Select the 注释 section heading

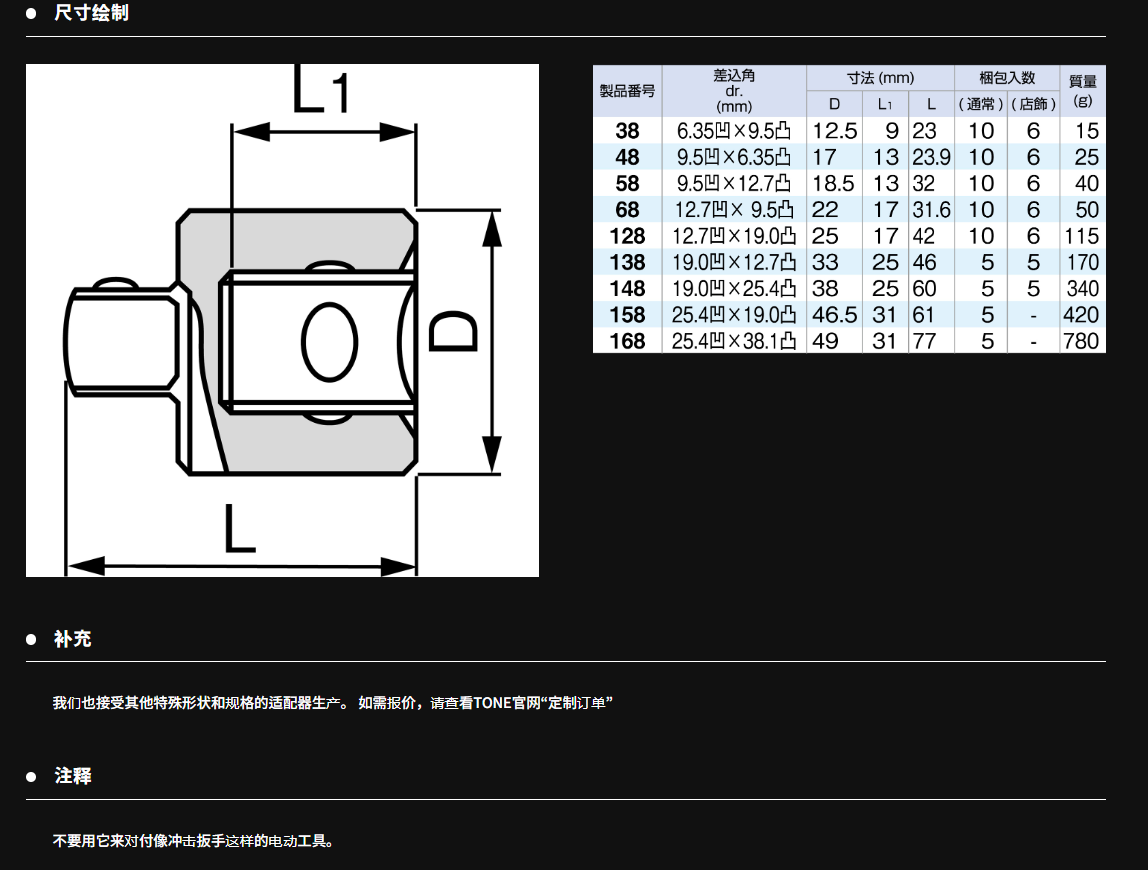[x=73, y=777]
